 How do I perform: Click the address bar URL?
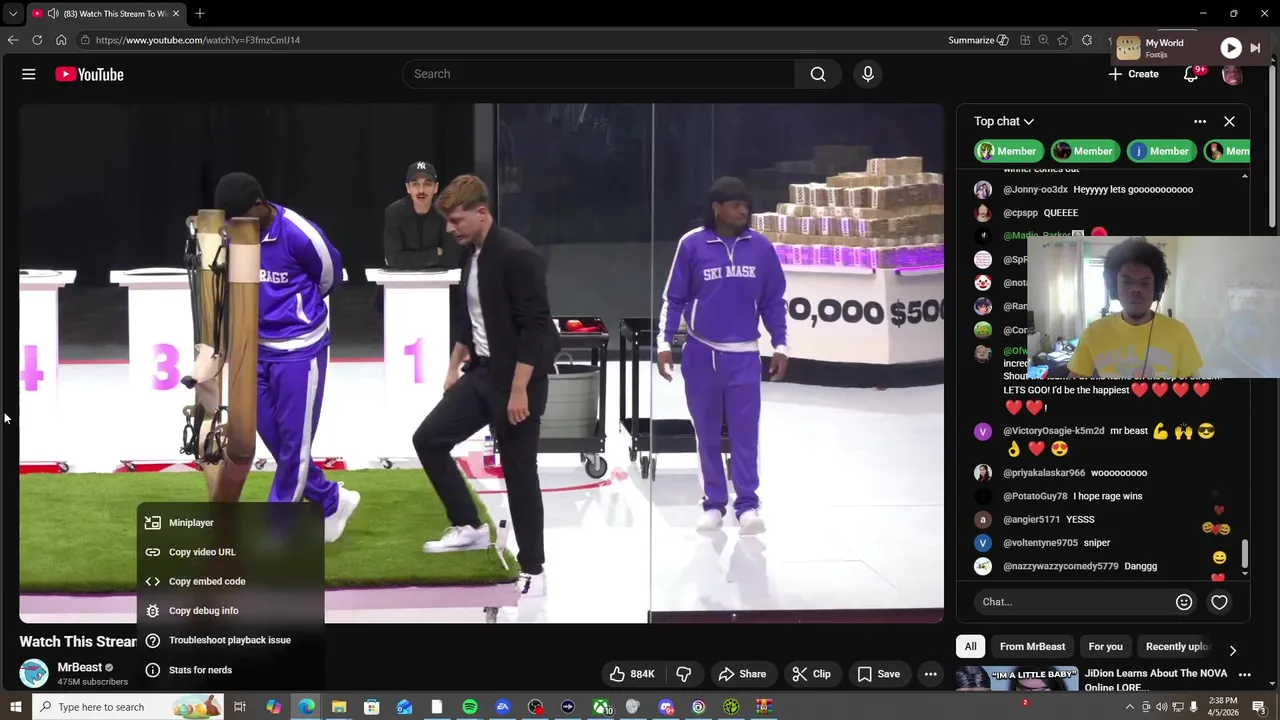pyautogui.click(x=198, y=40)
